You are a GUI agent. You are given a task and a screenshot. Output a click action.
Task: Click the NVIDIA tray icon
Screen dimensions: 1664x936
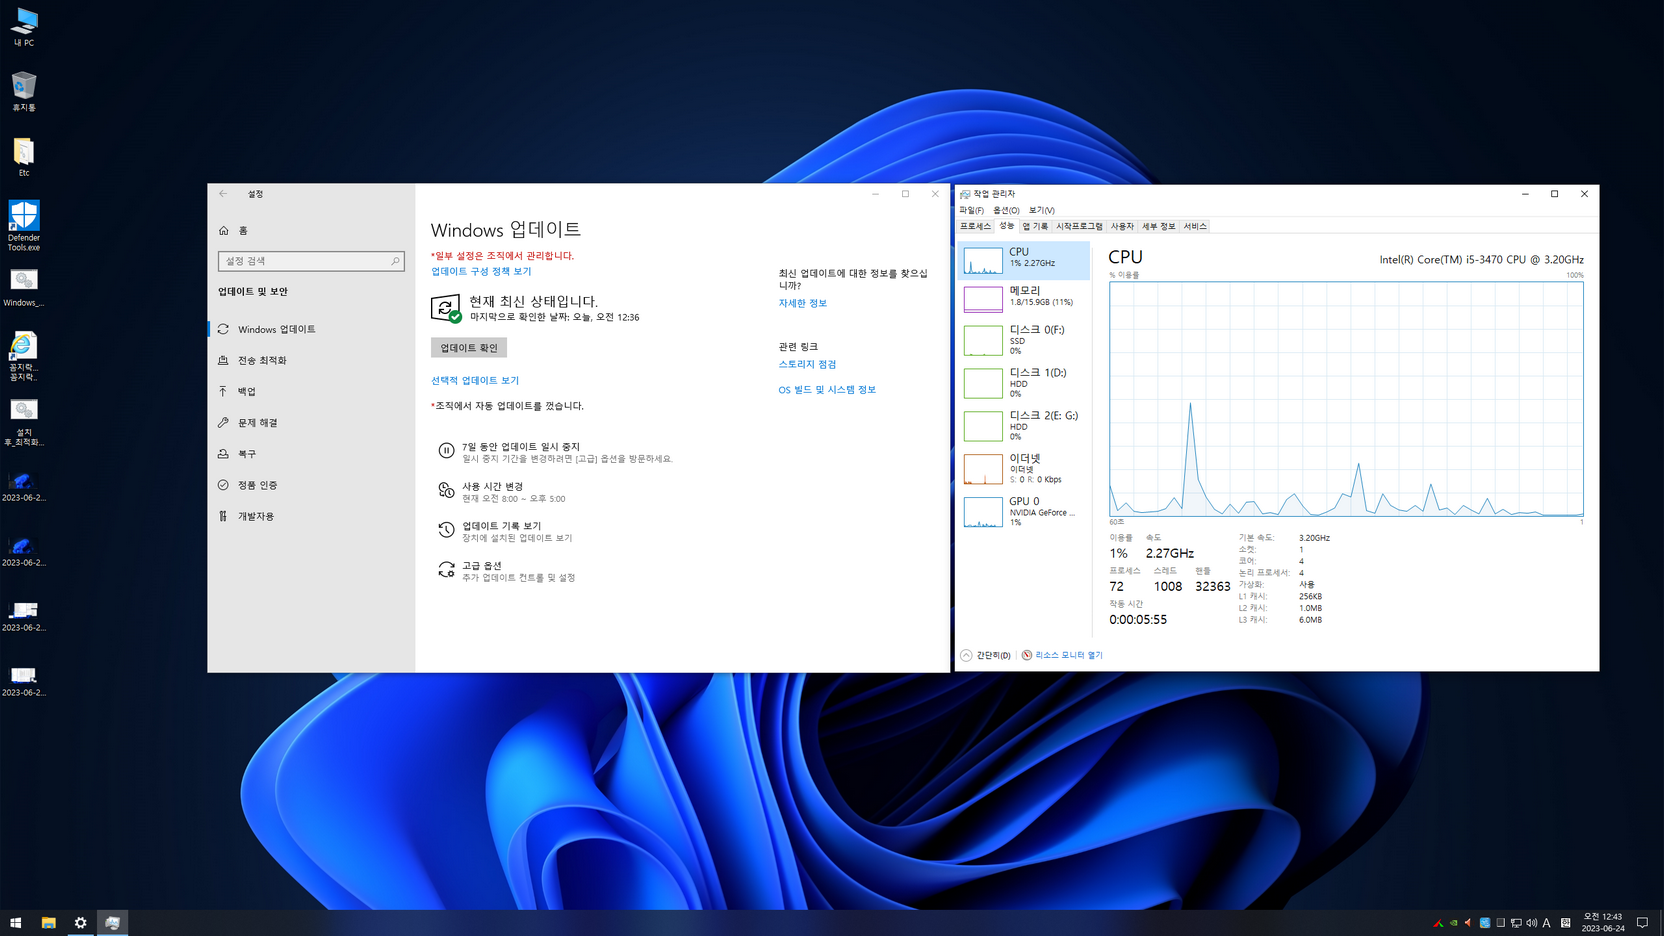pos(1453,923)
